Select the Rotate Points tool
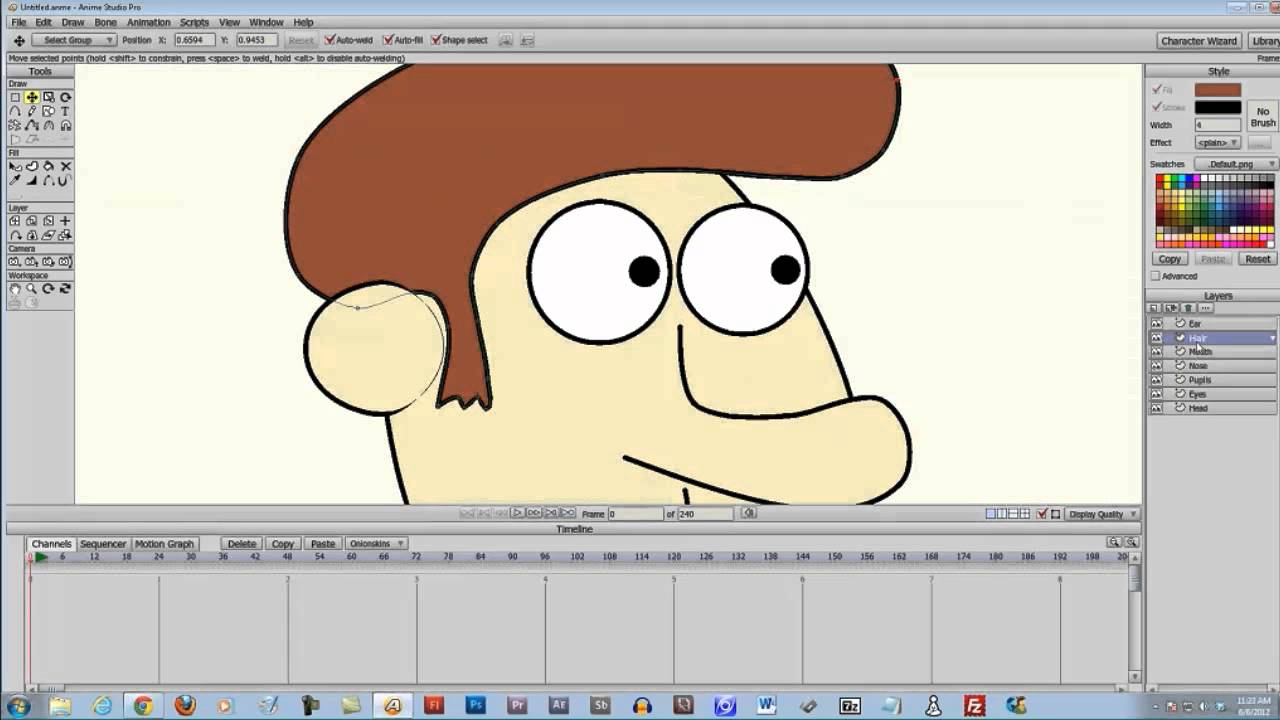 point(65,97)
